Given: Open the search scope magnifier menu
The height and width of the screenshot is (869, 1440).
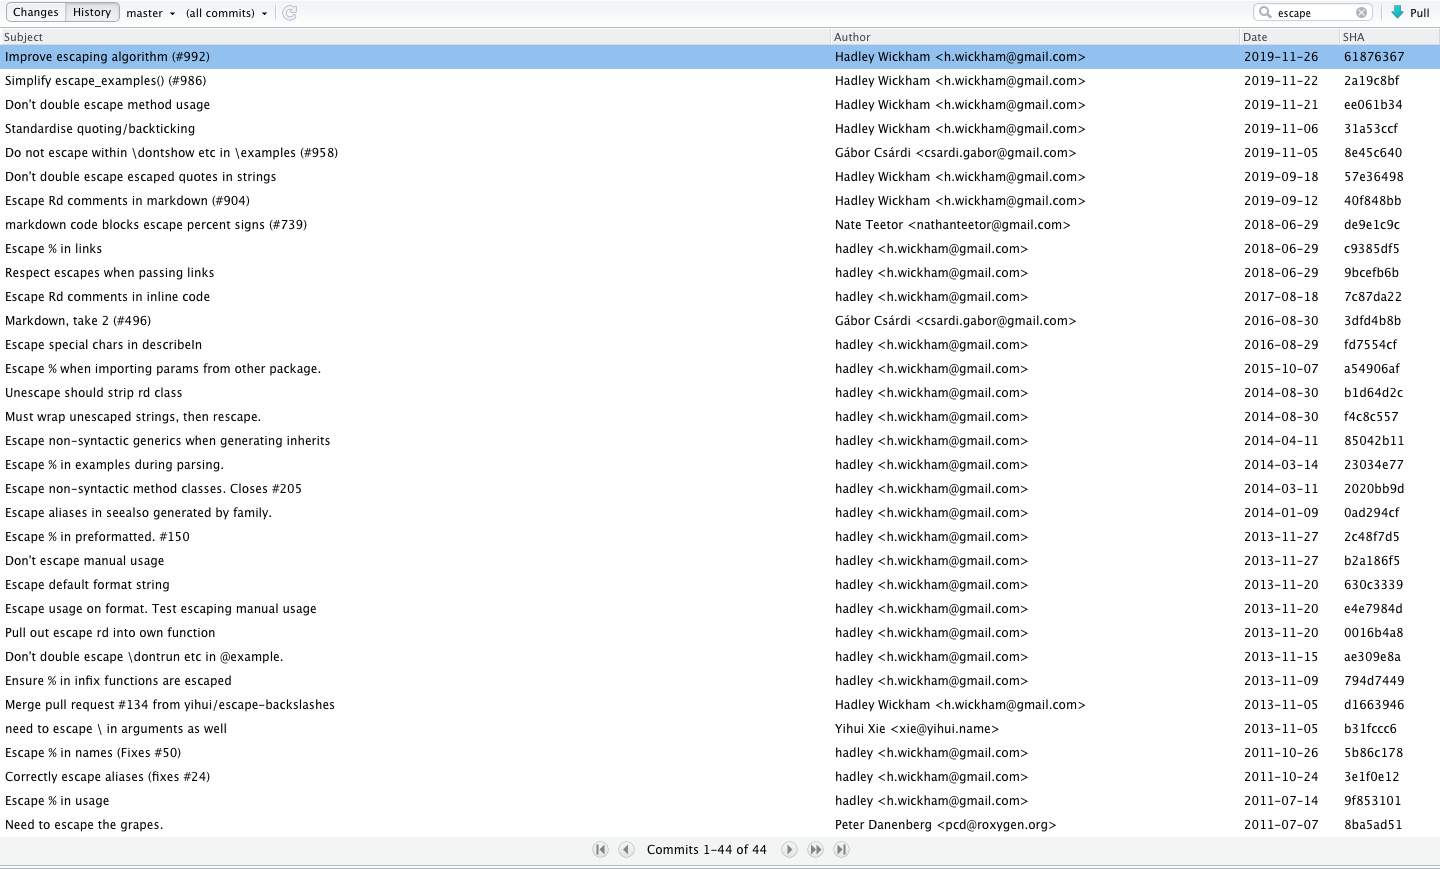Looking at the screenshot, I should [1265, 12].
